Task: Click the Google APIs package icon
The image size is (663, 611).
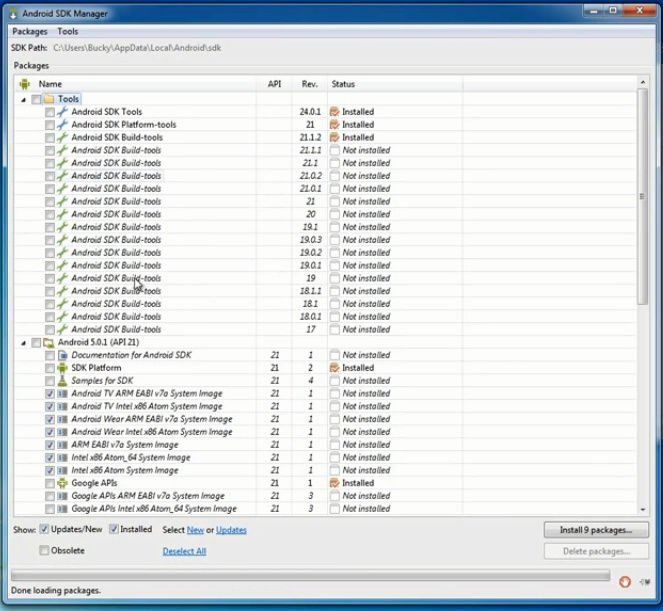Action: click(63, 483)
